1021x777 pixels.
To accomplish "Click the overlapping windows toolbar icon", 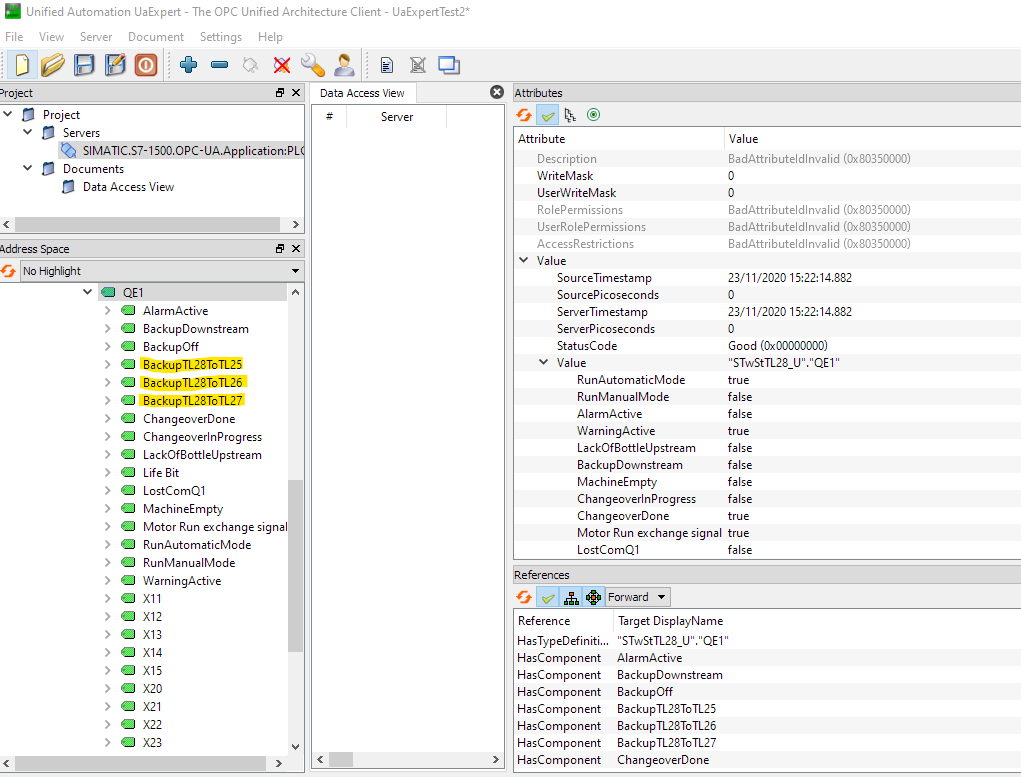I will point(449,65).
